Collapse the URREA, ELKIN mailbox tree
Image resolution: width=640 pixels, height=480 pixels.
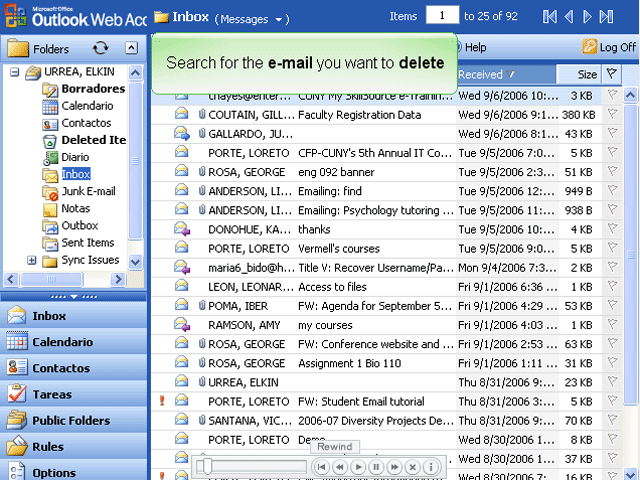(x=14, y=73)
